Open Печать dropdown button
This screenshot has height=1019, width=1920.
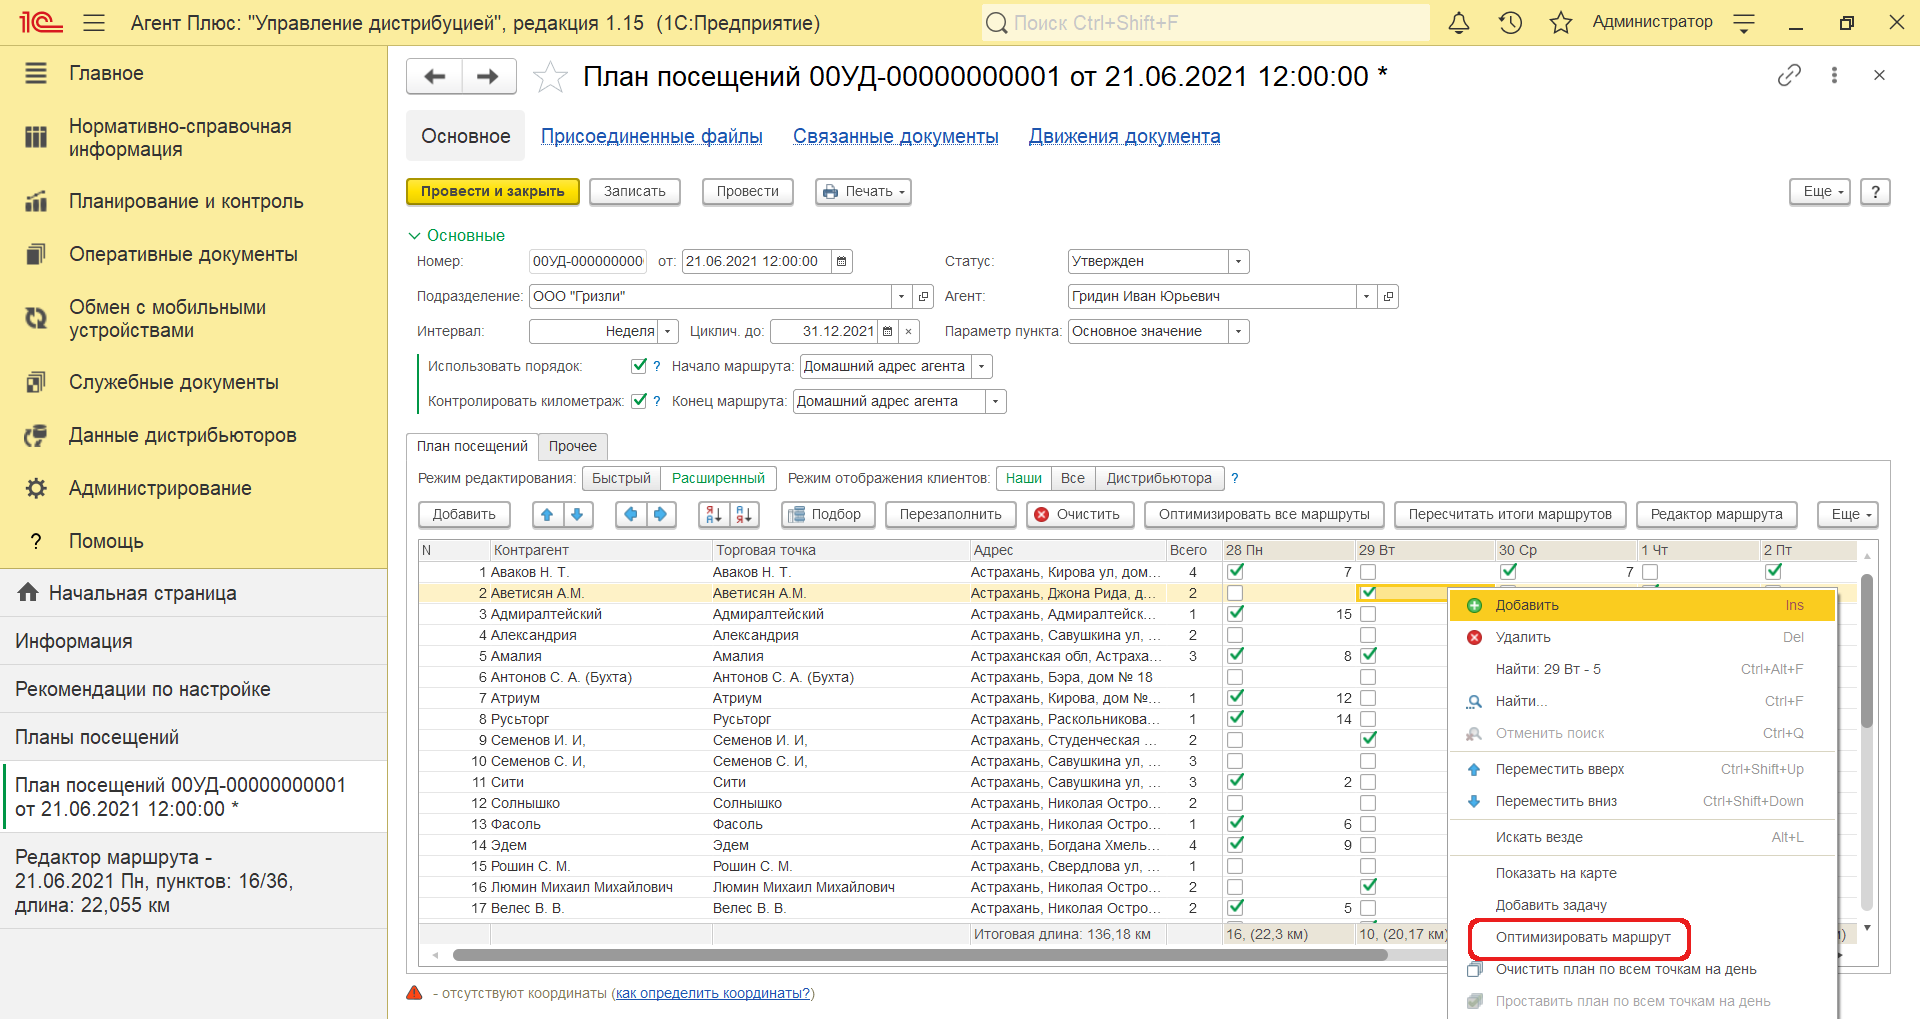(x=863, y=192)
